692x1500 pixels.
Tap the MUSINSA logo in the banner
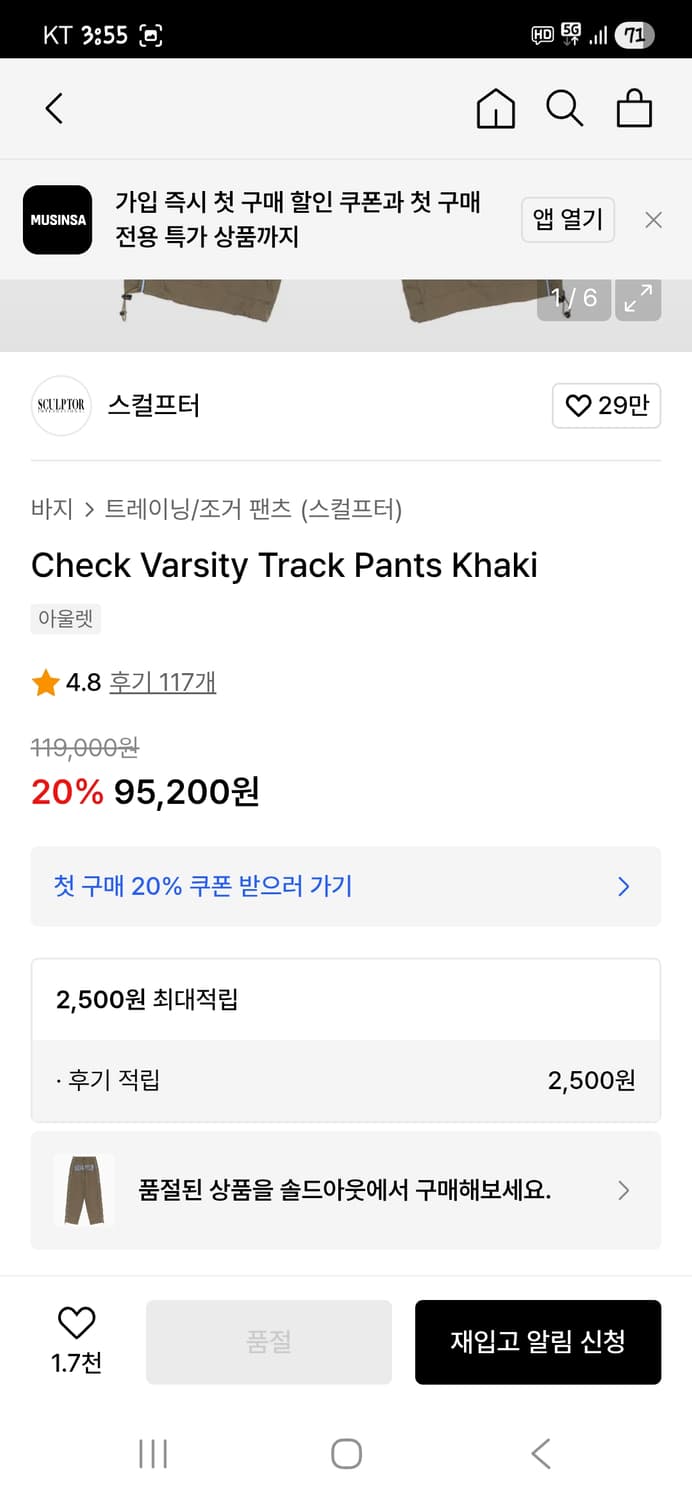[x=57, y=219]
